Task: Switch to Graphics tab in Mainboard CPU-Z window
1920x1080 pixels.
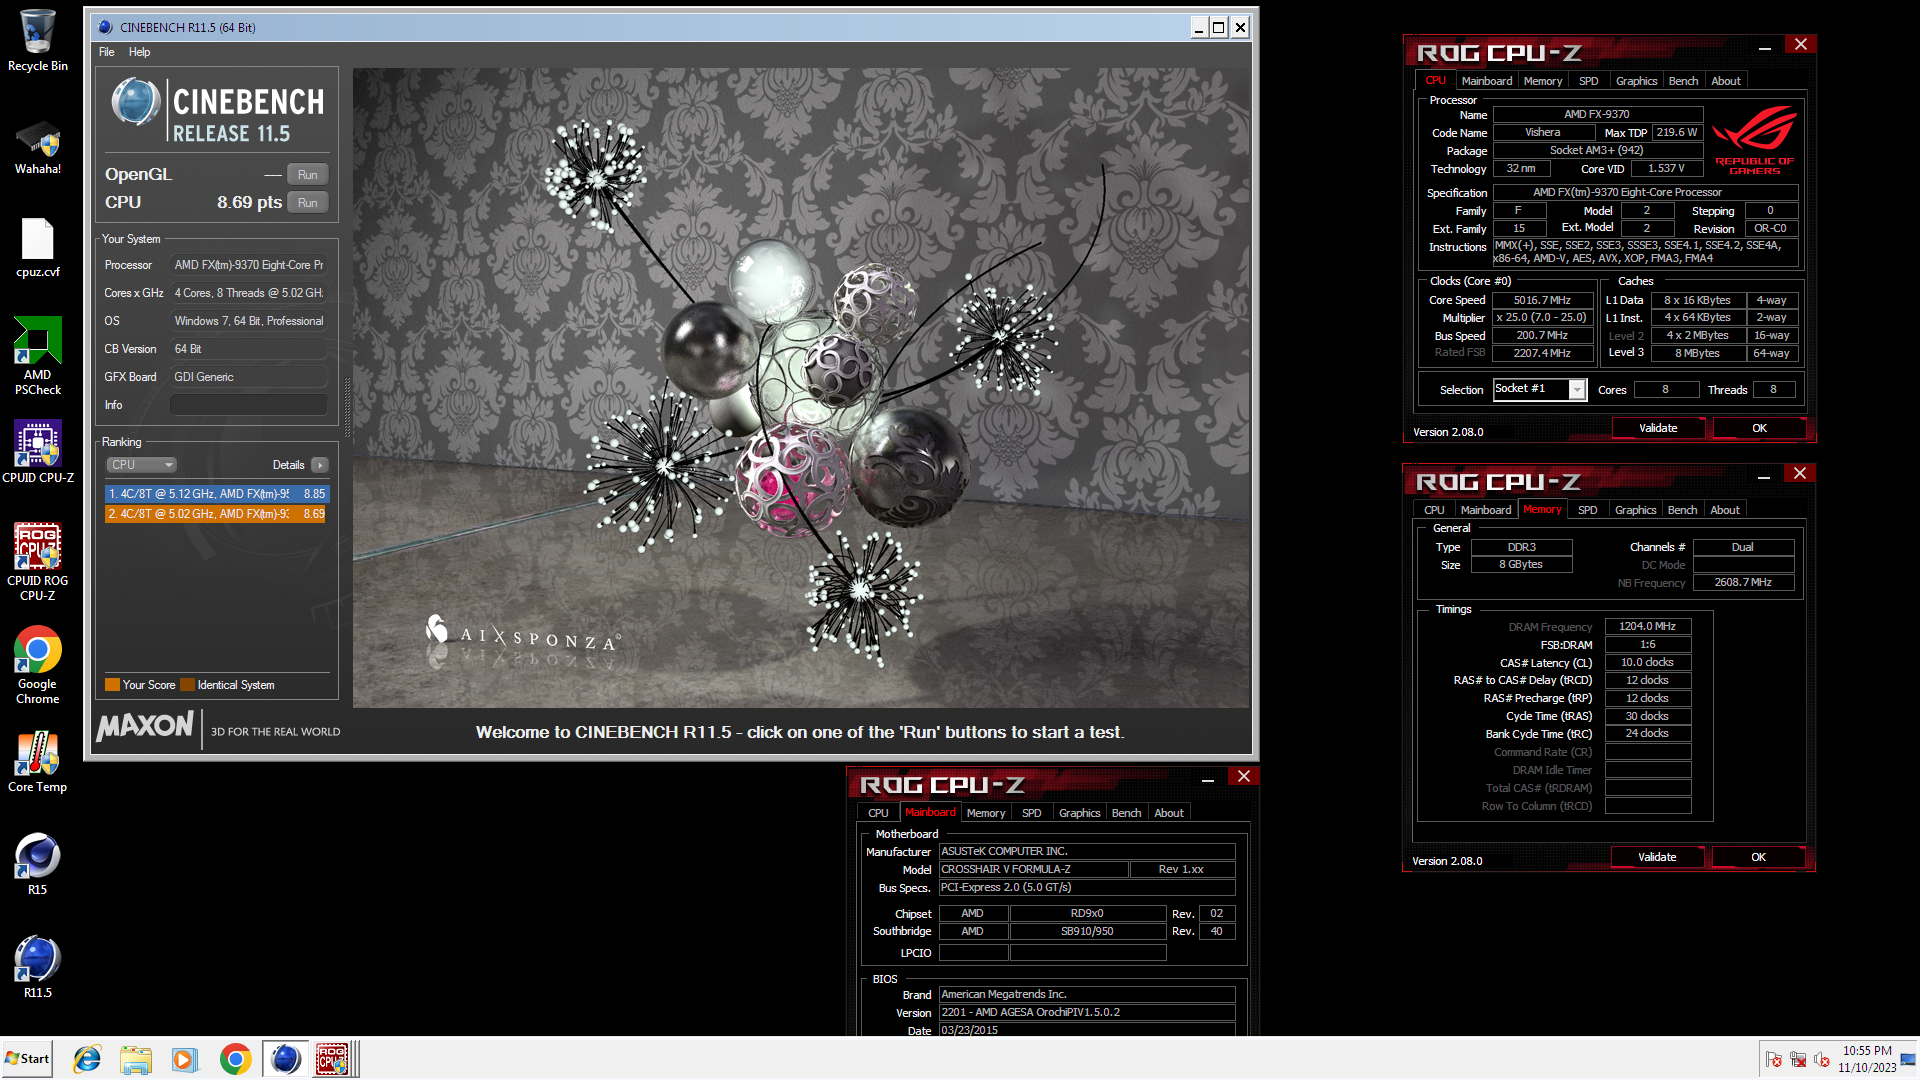Action: coord(1080,813)
